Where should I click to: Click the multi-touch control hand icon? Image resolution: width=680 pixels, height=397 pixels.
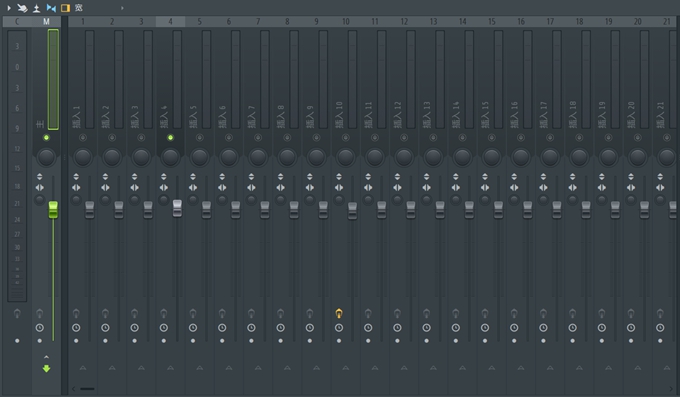22,8
